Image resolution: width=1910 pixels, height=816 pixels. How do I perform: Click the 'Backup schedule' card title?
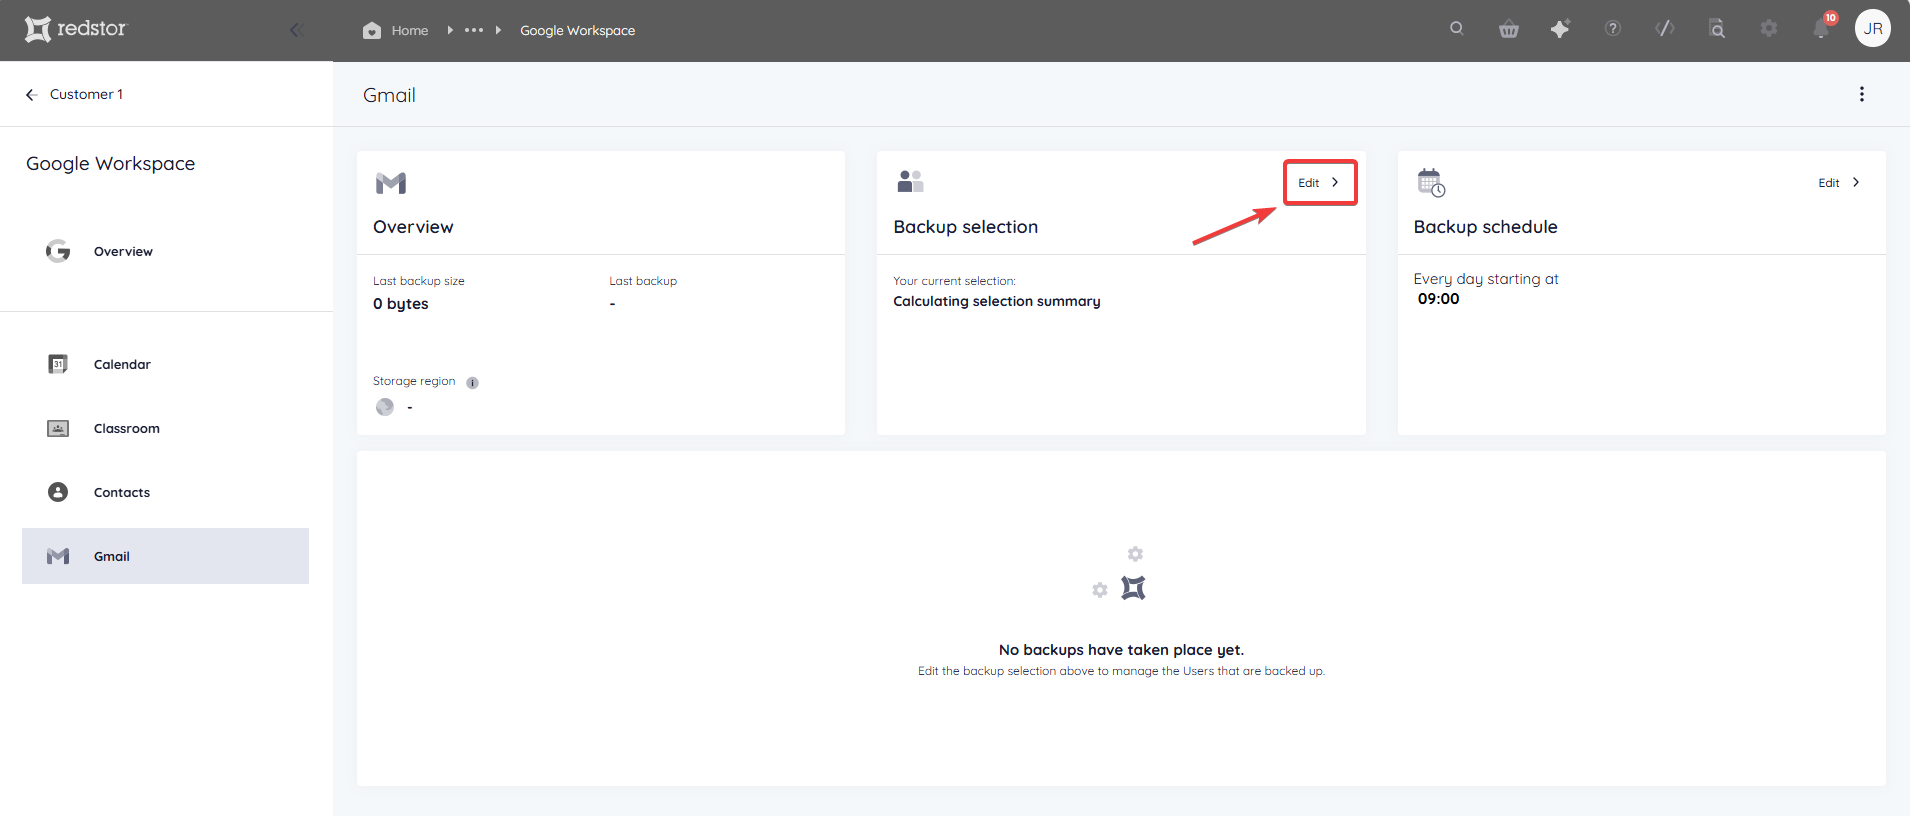pos(1485,227)
